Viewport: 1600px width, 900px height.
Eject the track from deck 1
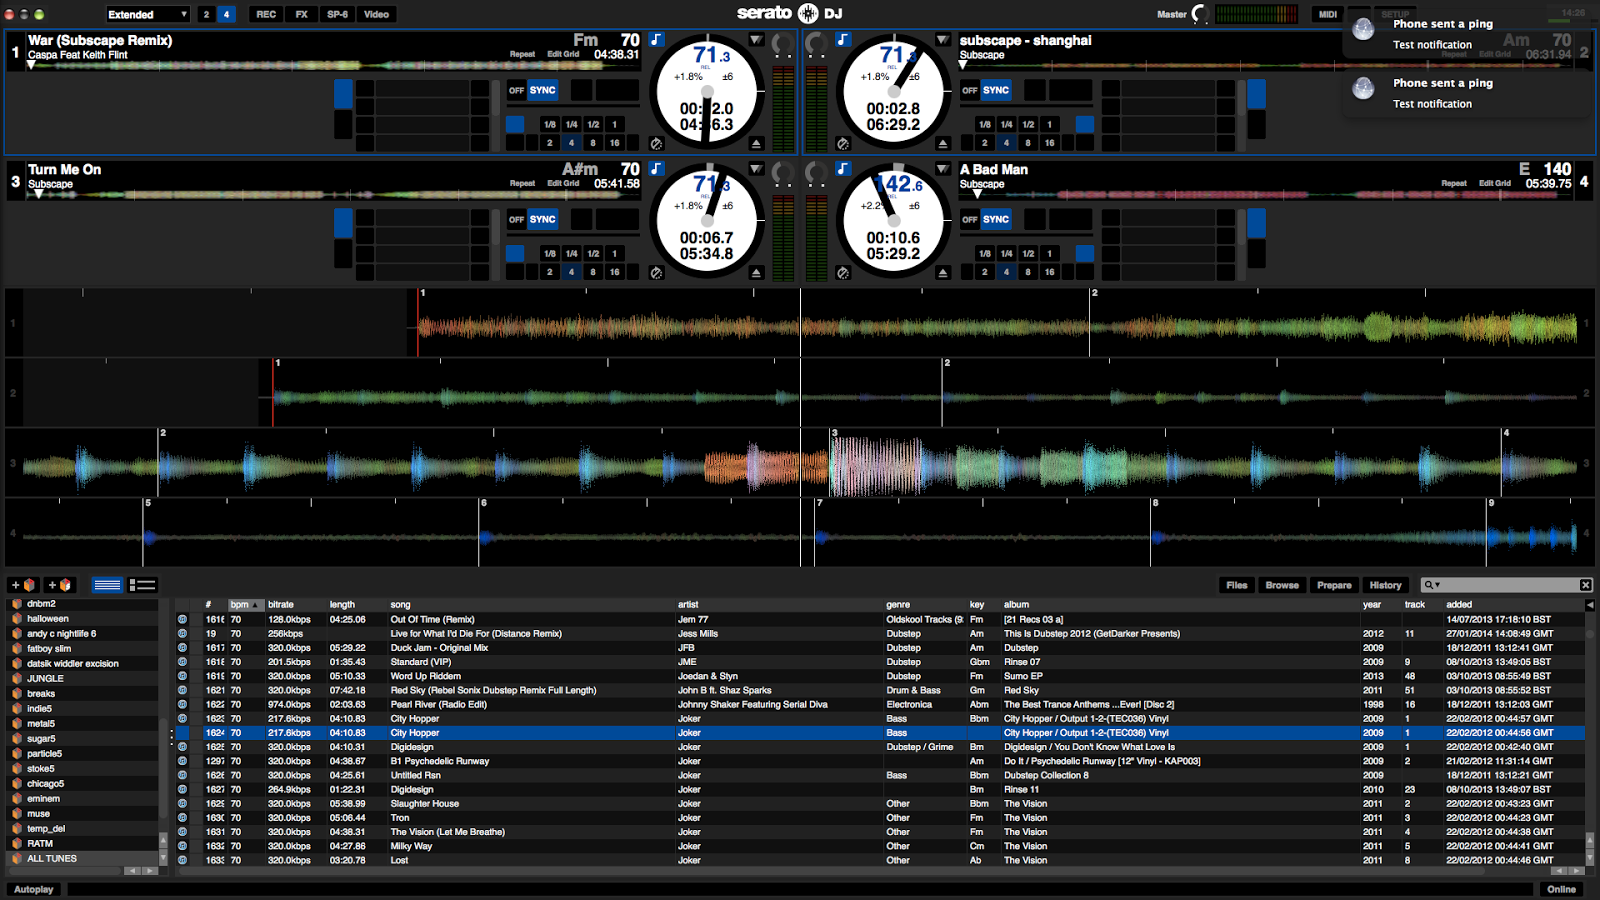pyautogui.click(x=756, y=144)
